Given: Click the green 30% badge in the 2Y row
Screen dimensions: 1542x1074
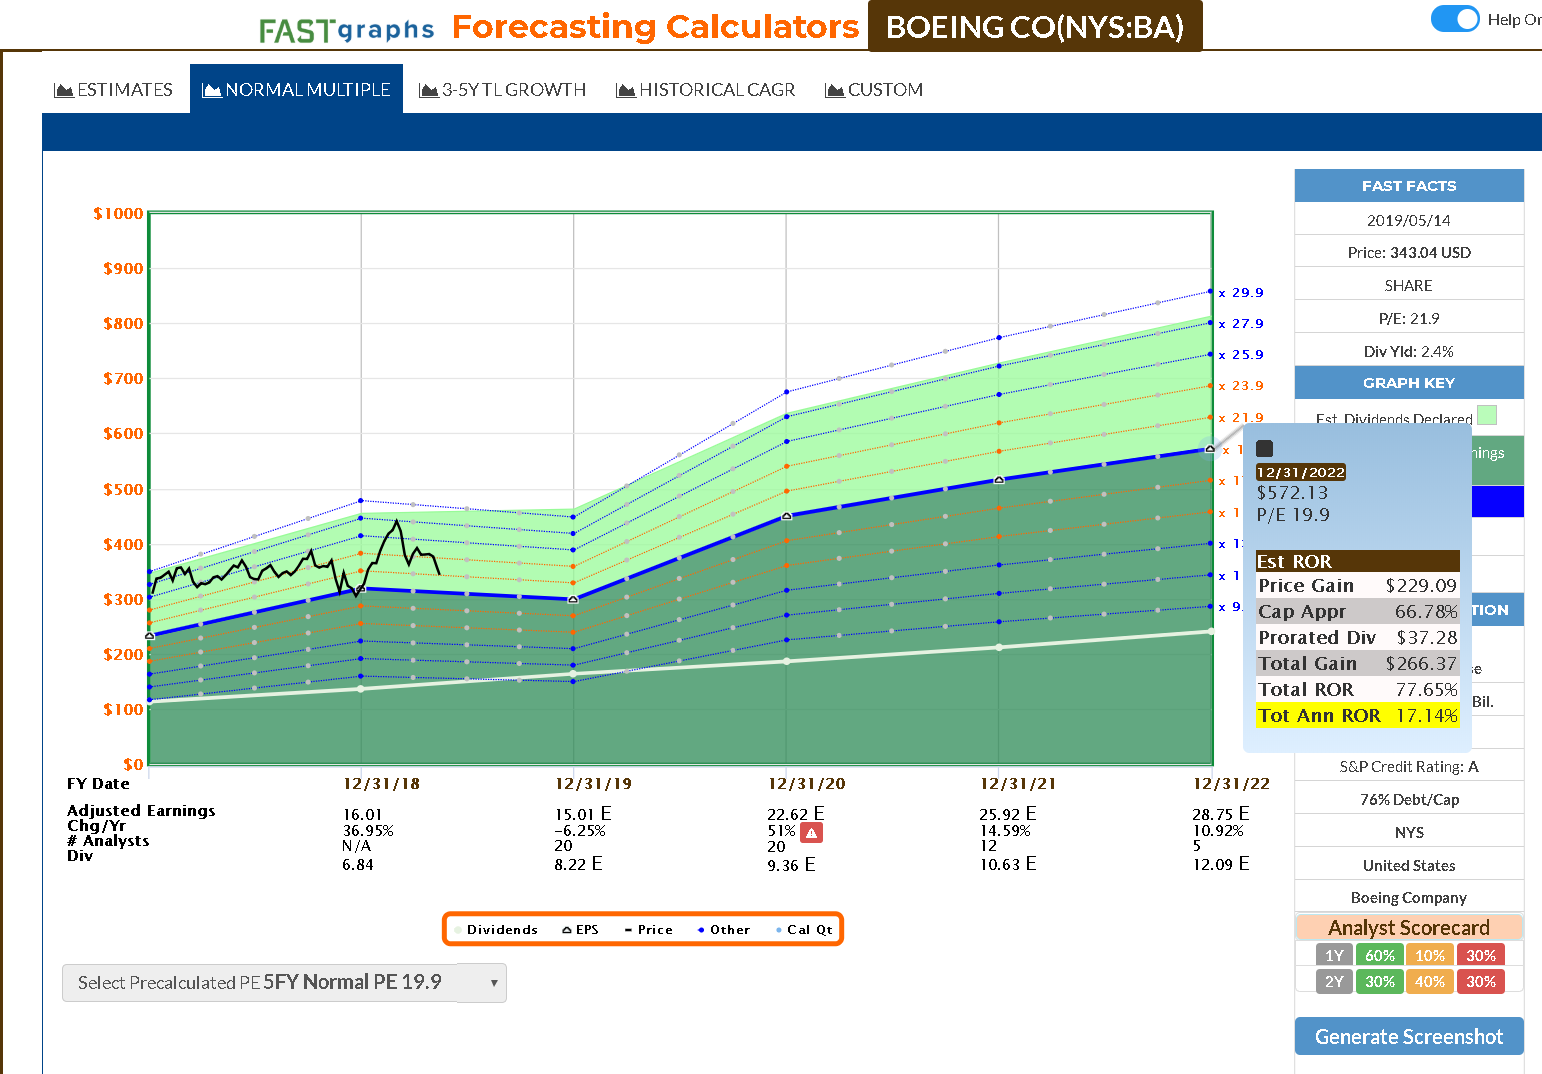Looking at the screenshot, I should coord(1380,982).
